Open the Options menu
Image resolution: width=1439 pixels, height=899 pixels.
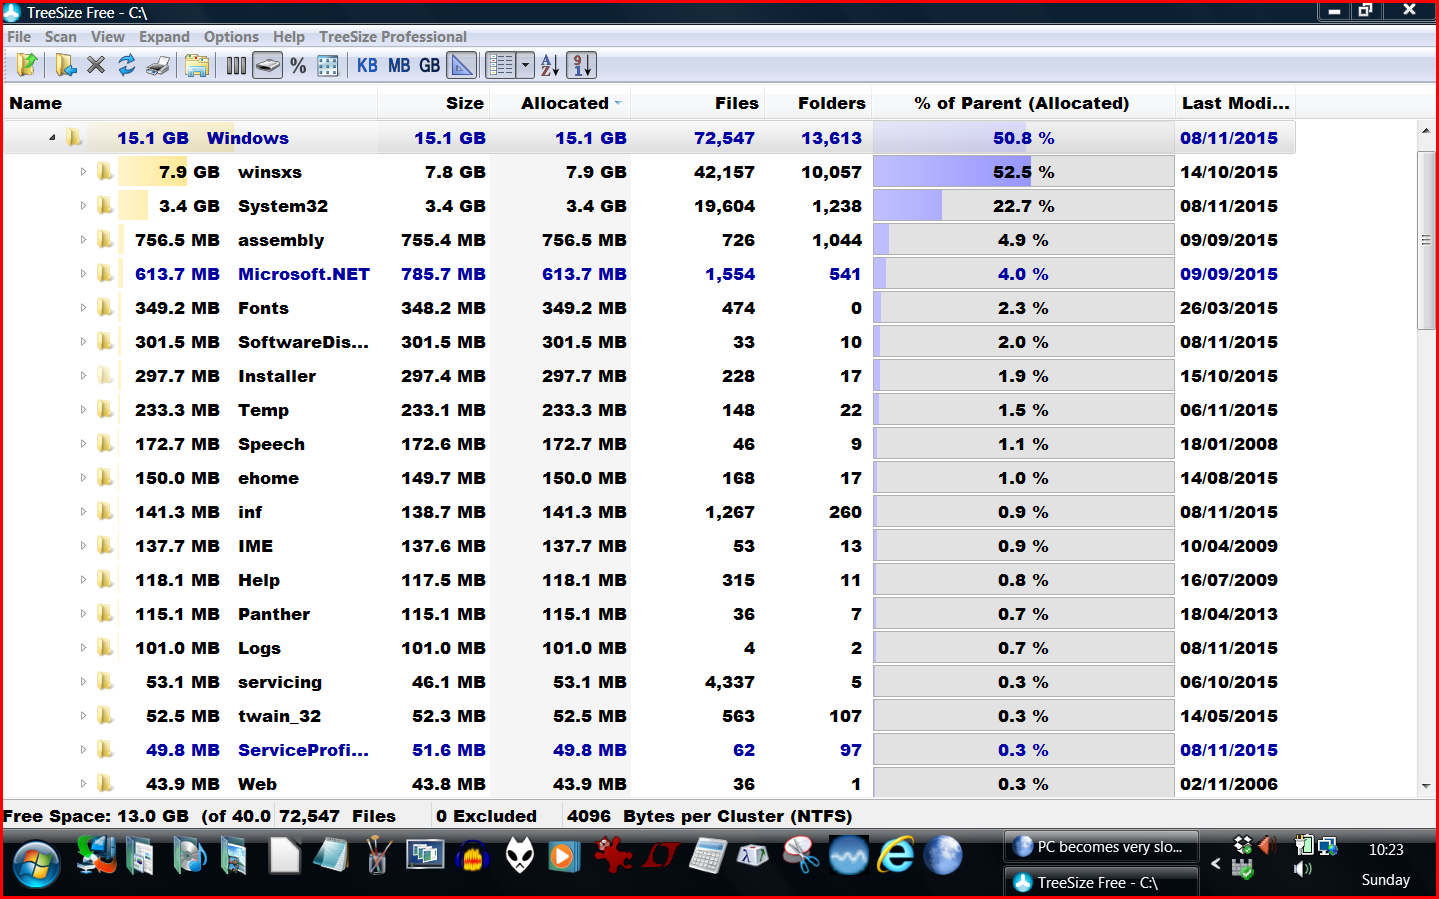pyautogui.click(x=231, y=37)
